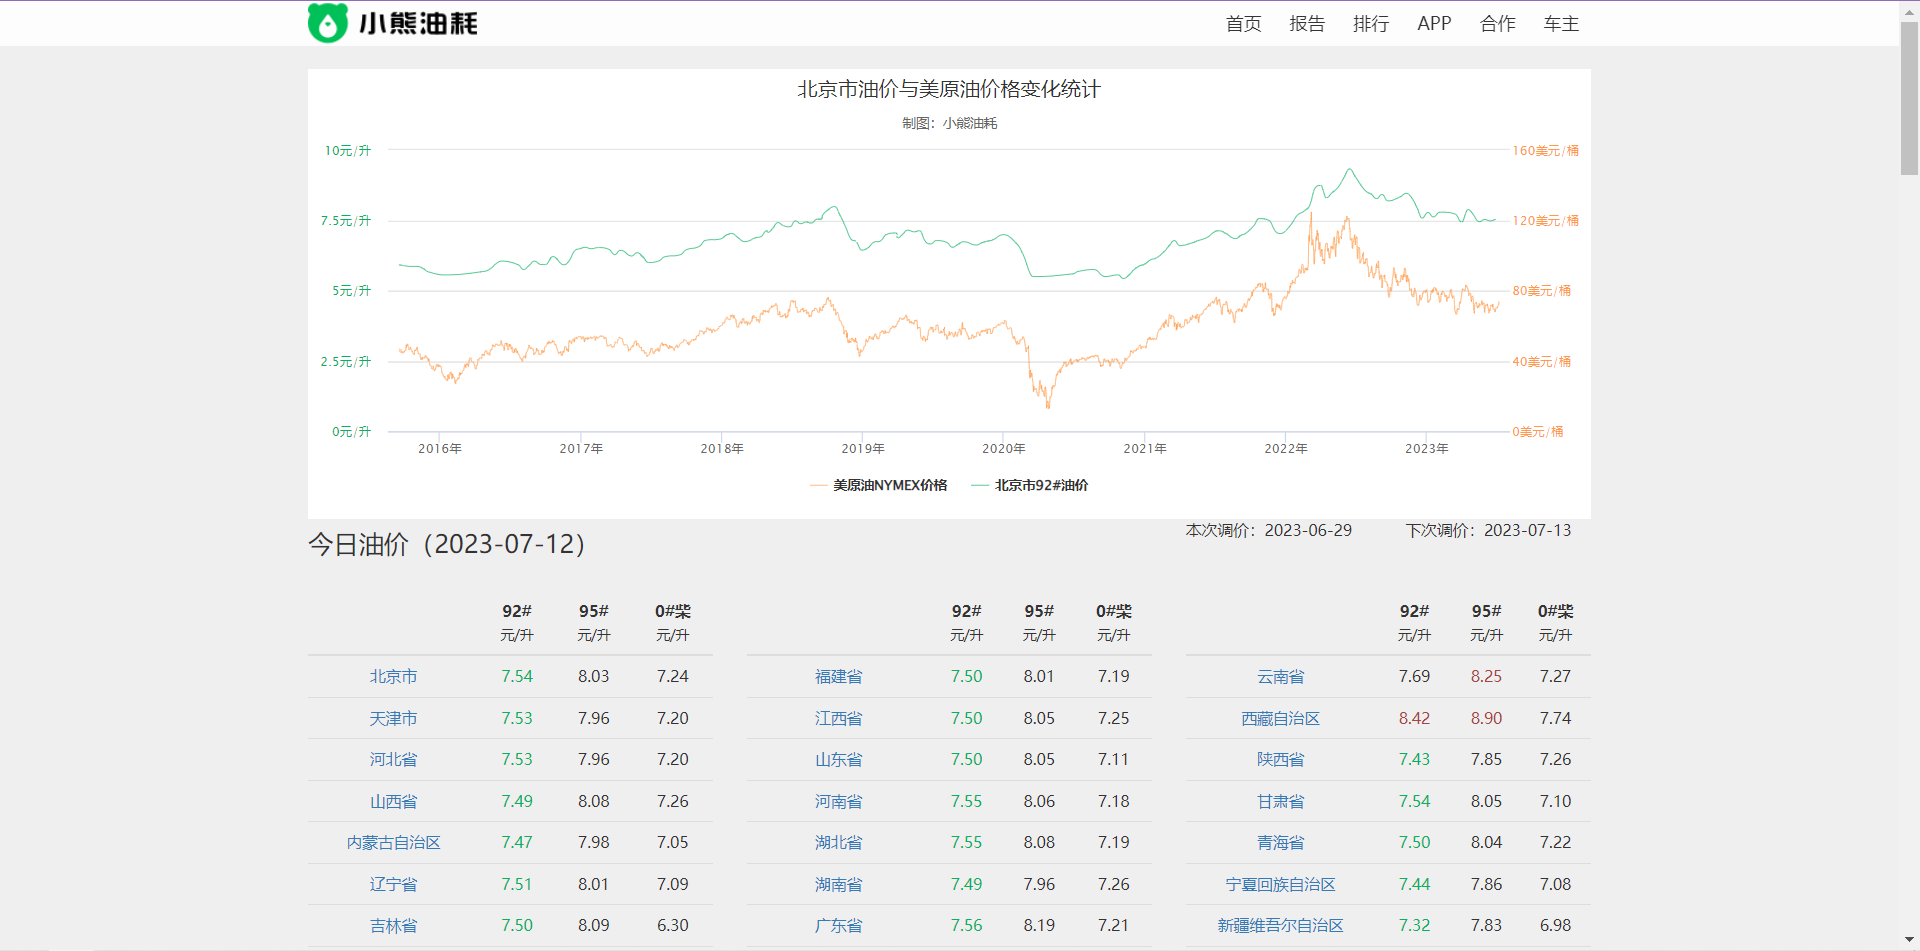Click 云南省 95# price 8.25
This screenshot has width=1920, height=951.
pyautogui.click(x=1486, y=676)
